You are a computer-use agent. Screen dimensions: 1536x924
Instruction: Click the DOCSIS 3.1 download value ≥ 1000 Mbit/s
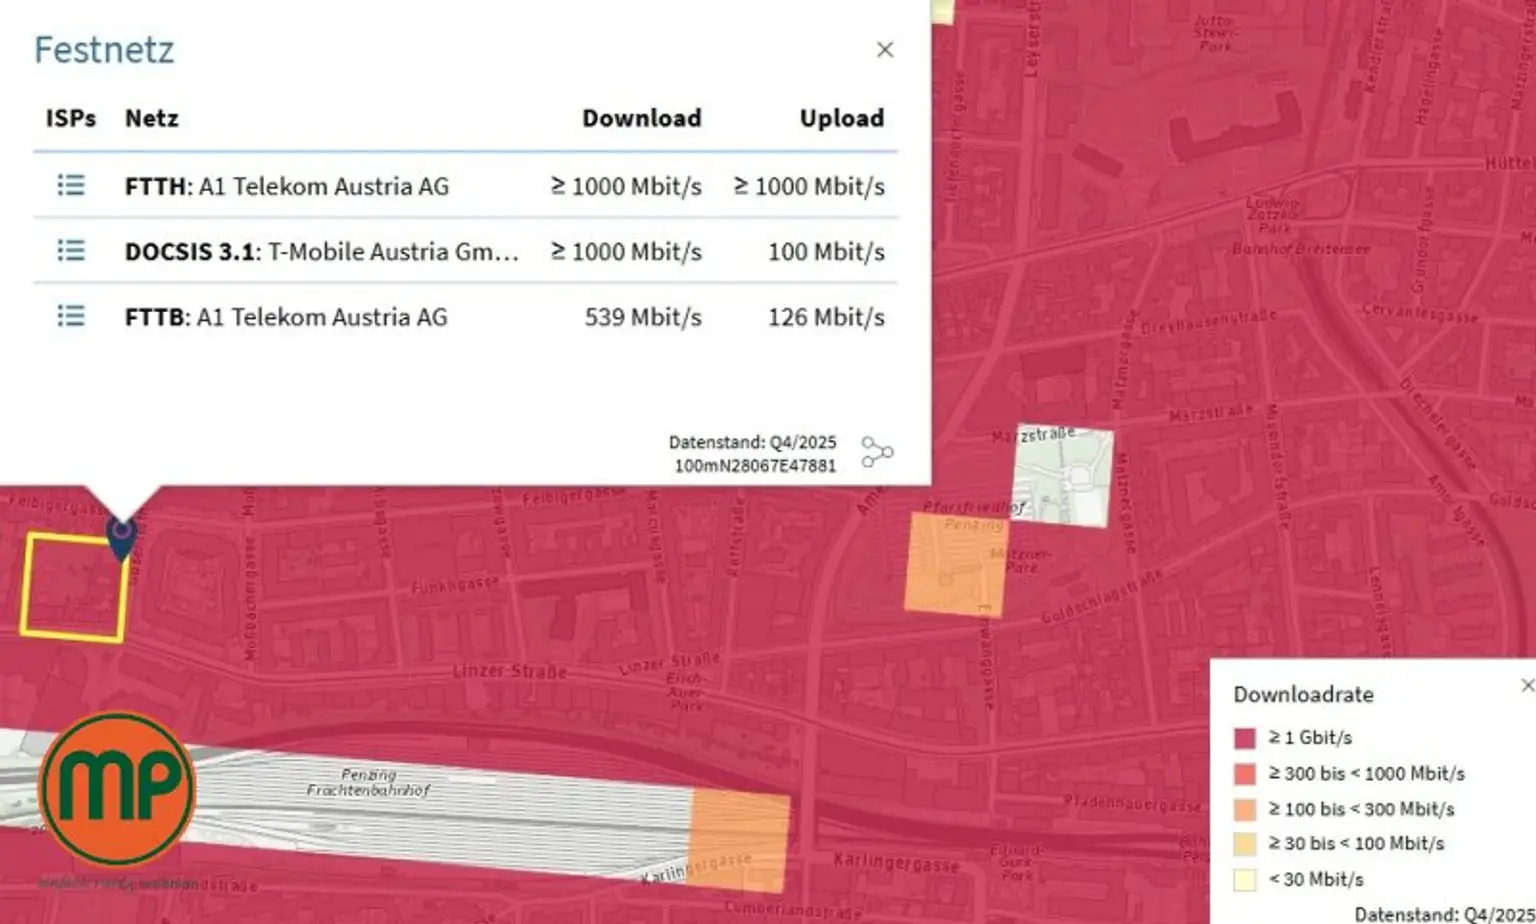pos(627,251)
